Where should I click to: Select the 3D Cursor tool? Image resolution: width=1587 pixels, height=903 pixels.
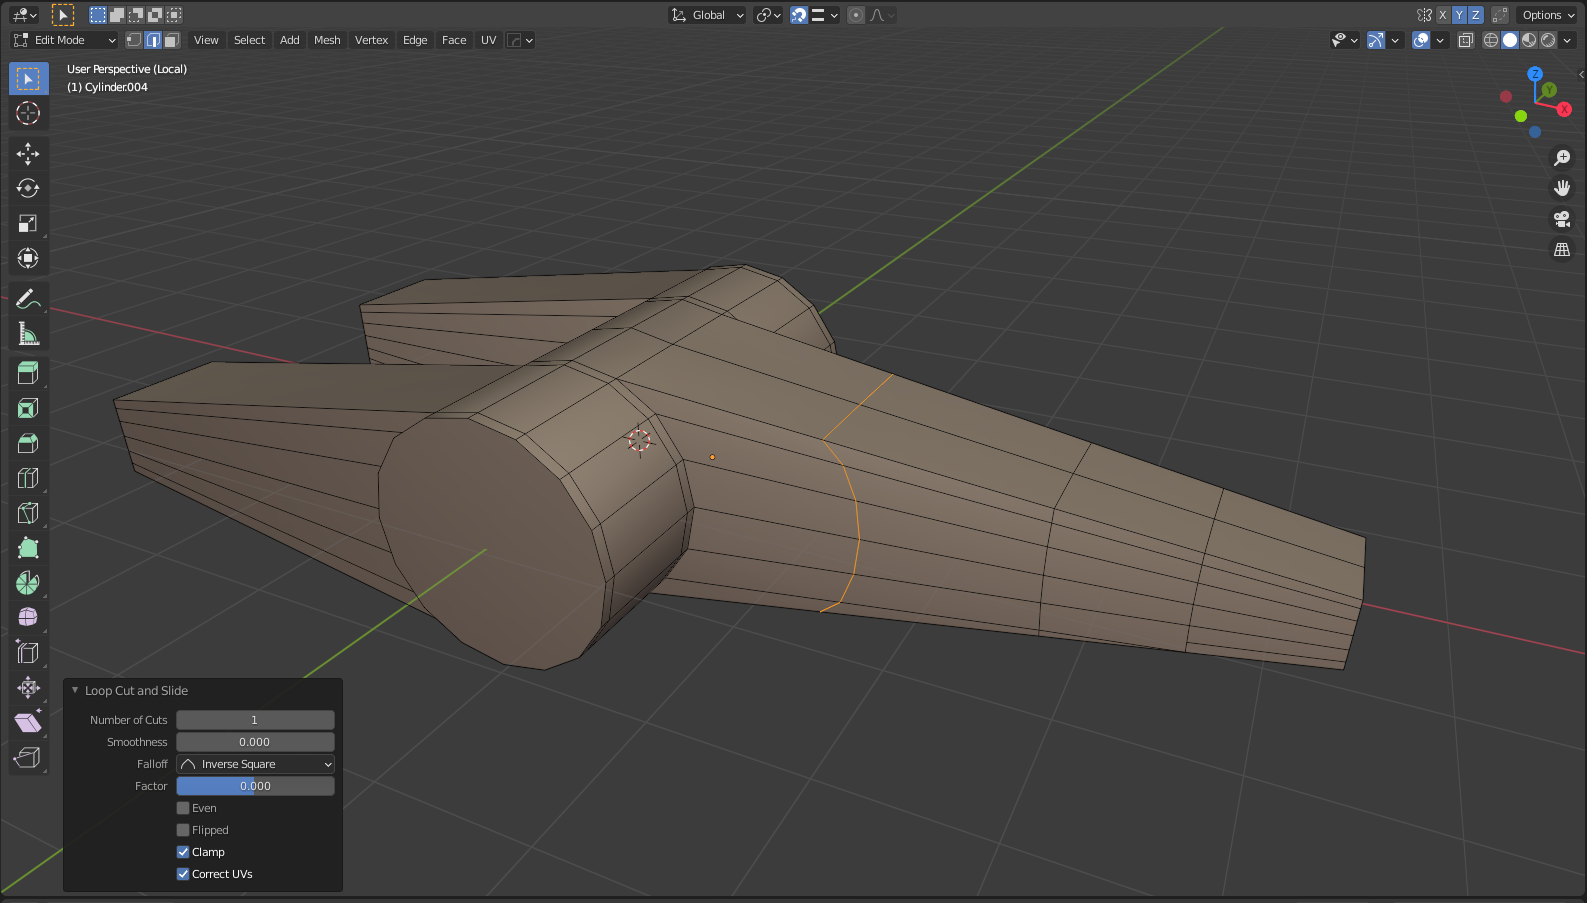[28, 113]
